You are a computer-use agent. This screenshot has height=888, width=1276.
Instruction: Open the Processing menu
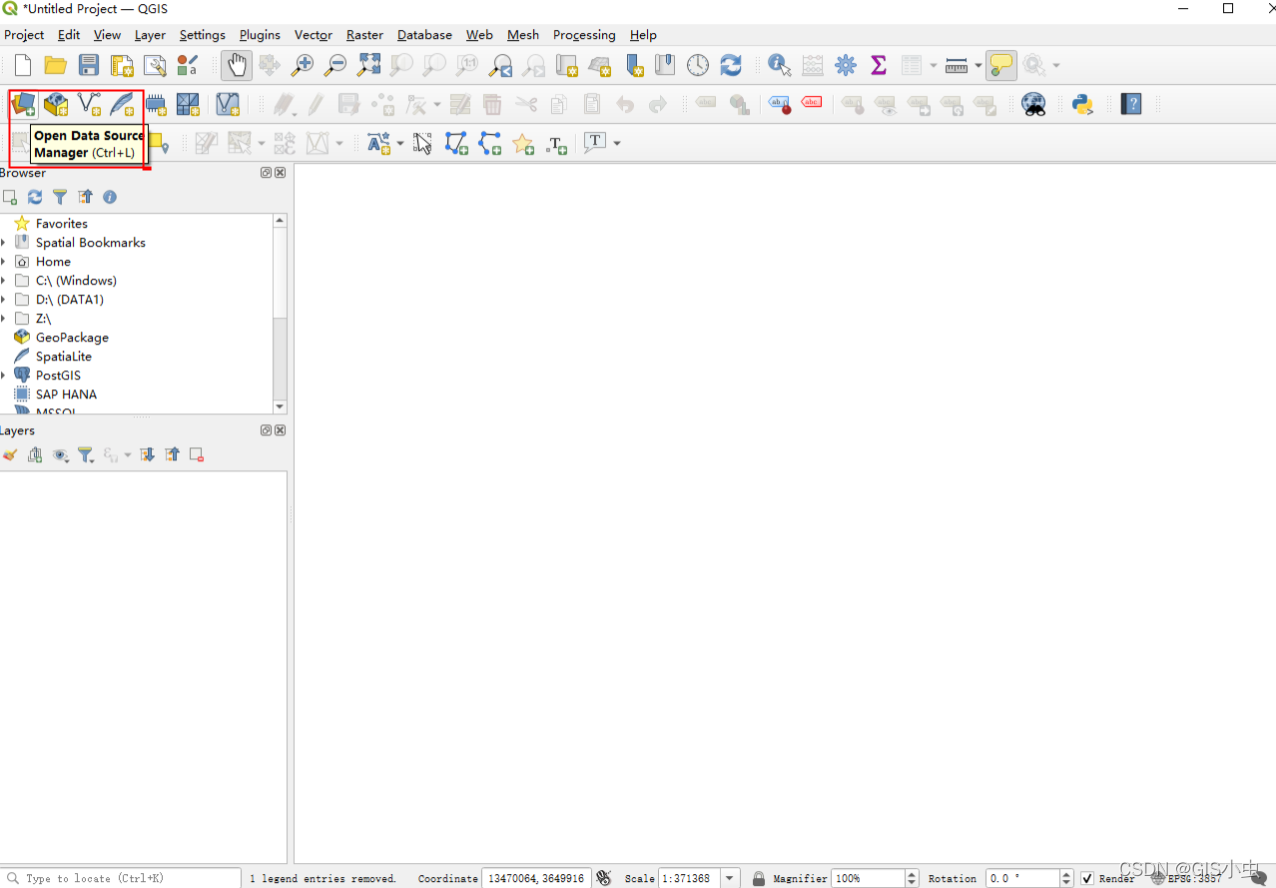coord(584,35)
